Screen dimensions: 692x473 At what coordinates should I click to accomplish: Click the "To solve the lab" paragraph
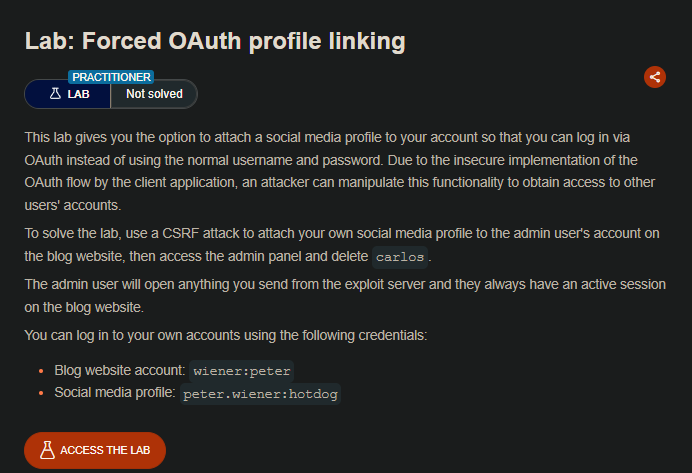[x=341, y=244]
